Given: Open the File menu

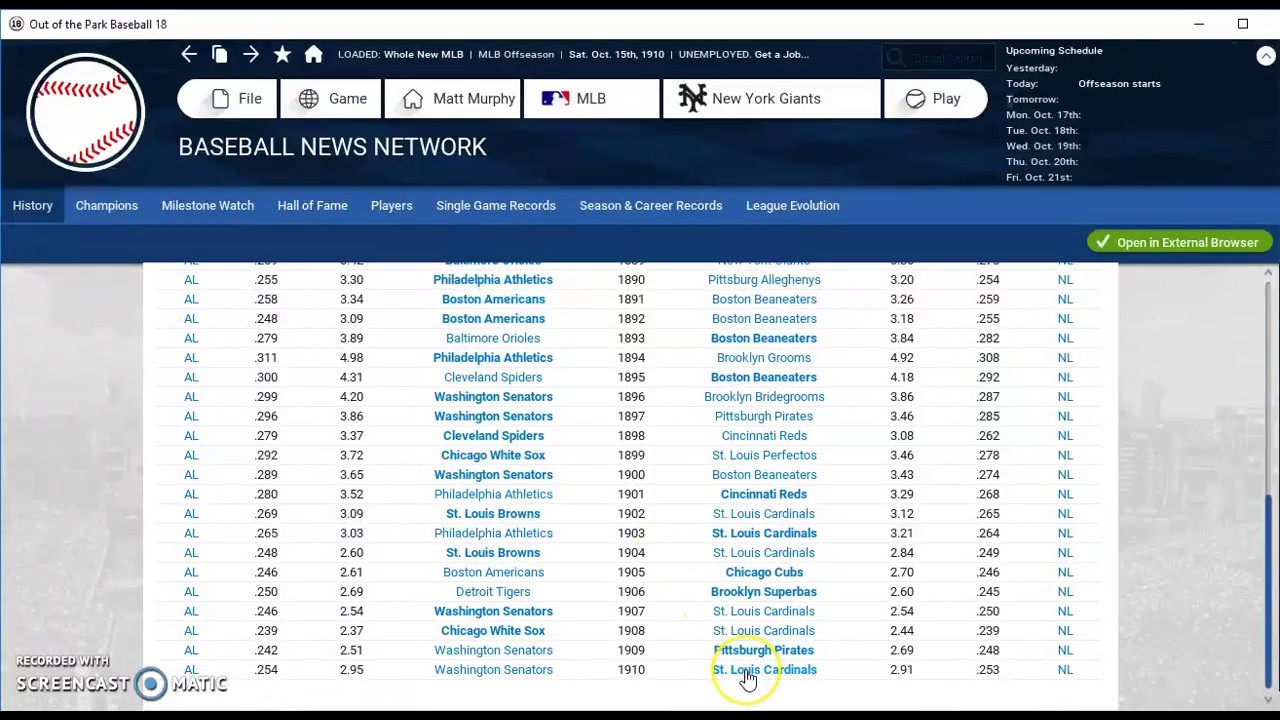Looking at the screenshot, I should (227, 98).
